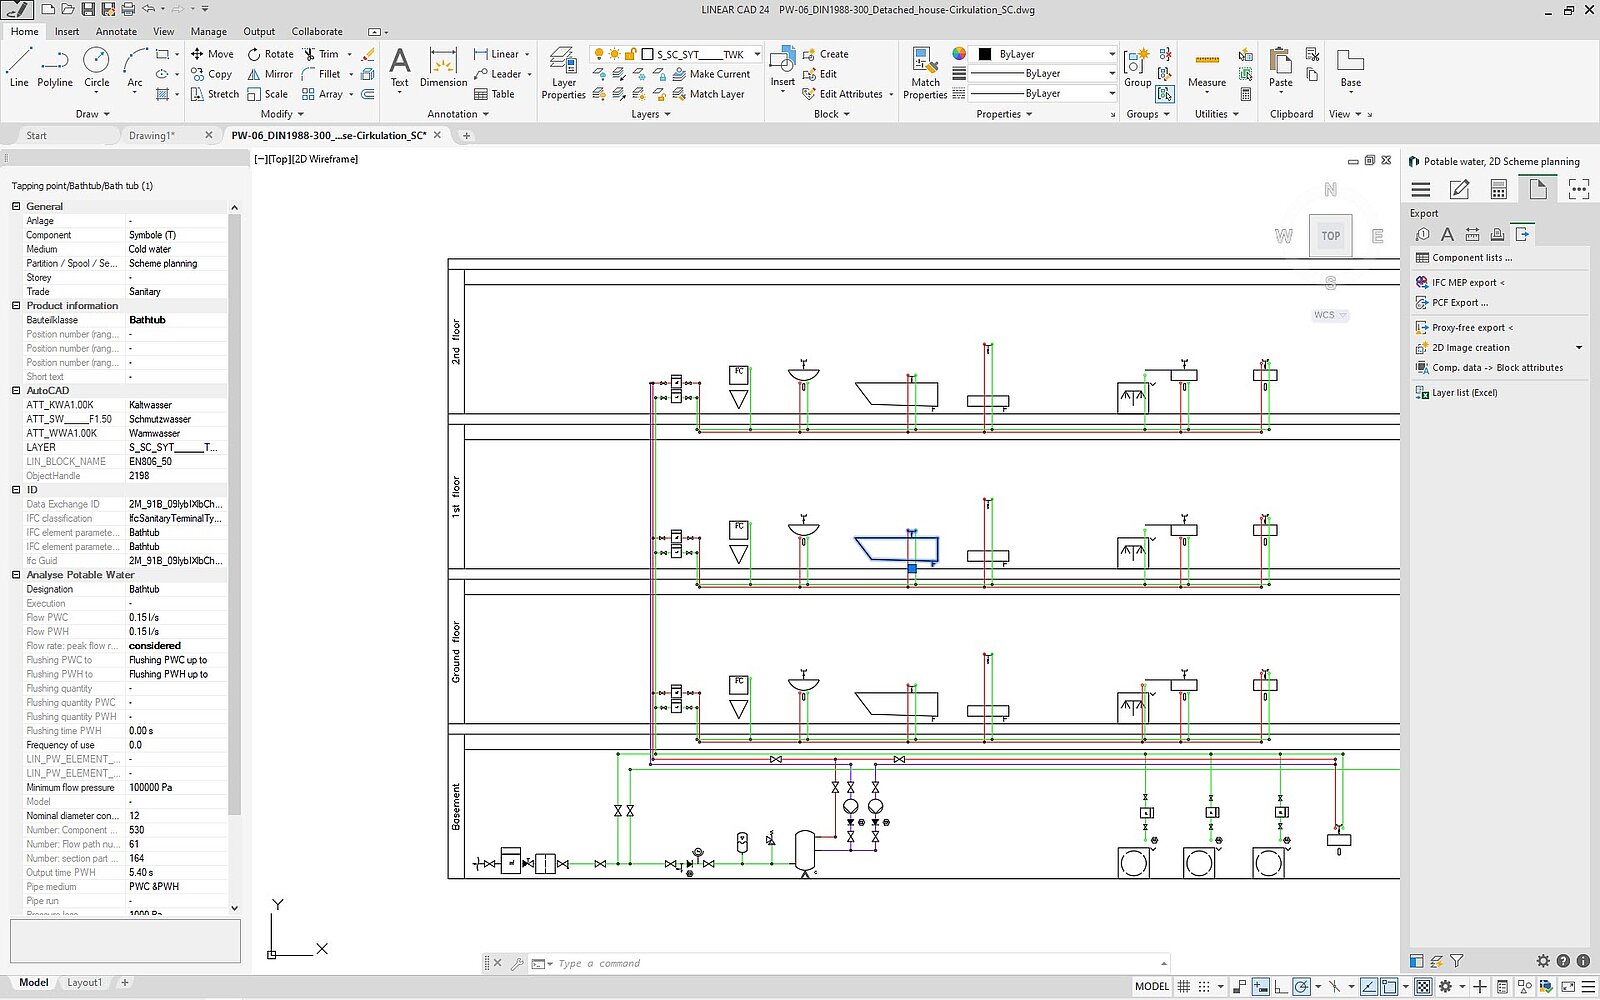The image size is (1600, 1000).
Task: Open the Layer Properties manager
Action: coord(563,72)
